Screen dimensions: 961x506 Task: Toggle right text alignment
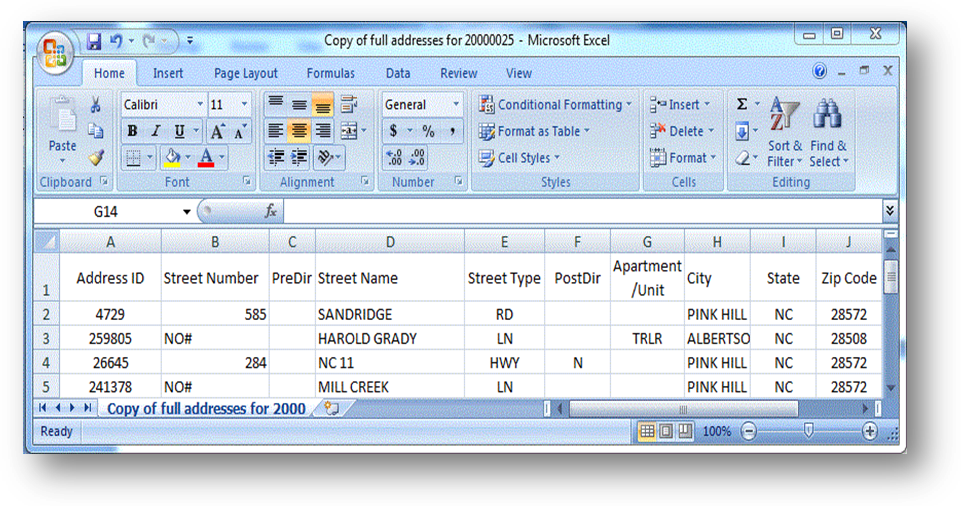(323, 130)
